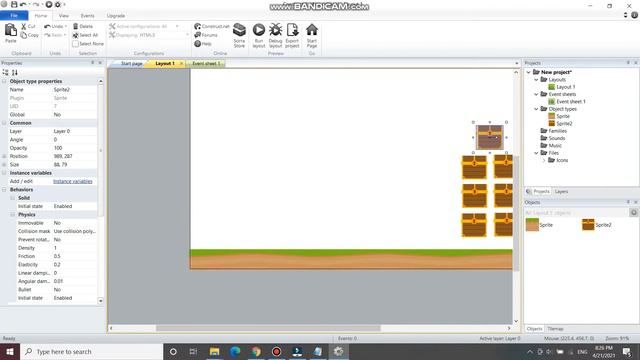Click the Bandicam record icon in the taskbar
This screenshot has width=640, height=360.
[x=276, y=351]
